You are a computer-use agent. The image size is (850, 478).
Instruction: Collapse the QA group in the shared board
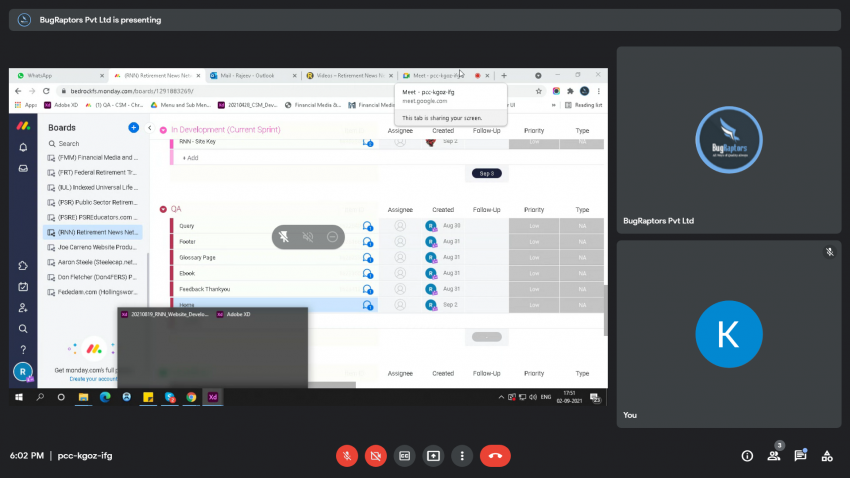163,209
